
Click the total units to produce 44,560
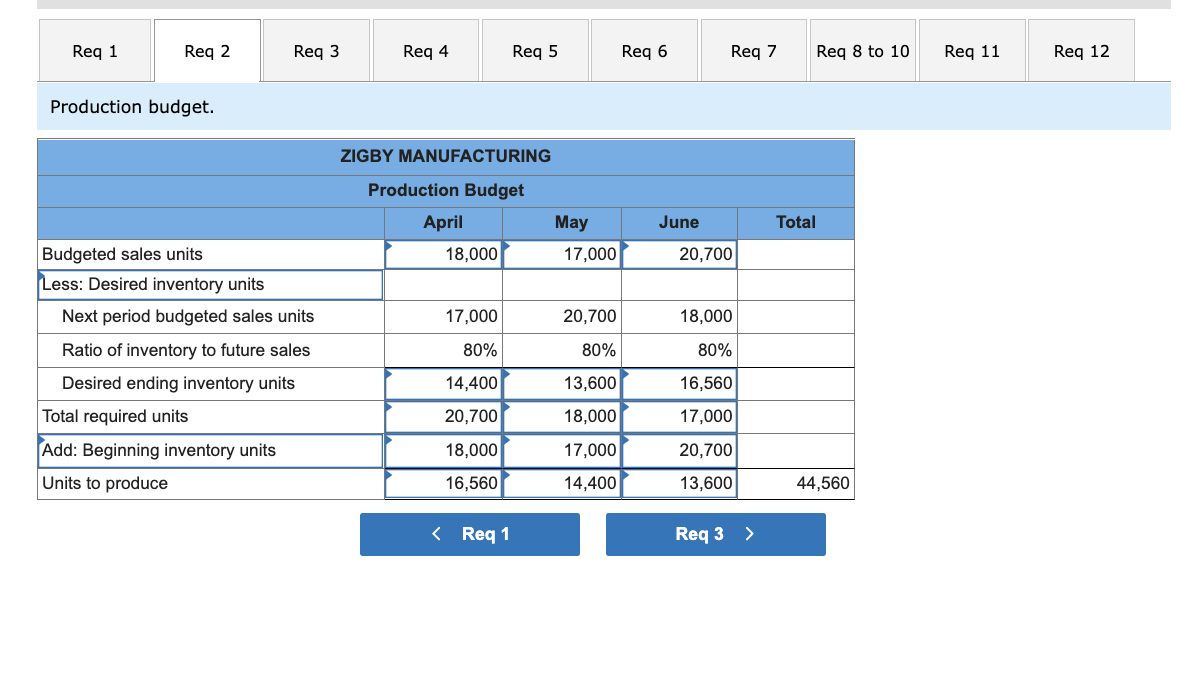(822, 483)
